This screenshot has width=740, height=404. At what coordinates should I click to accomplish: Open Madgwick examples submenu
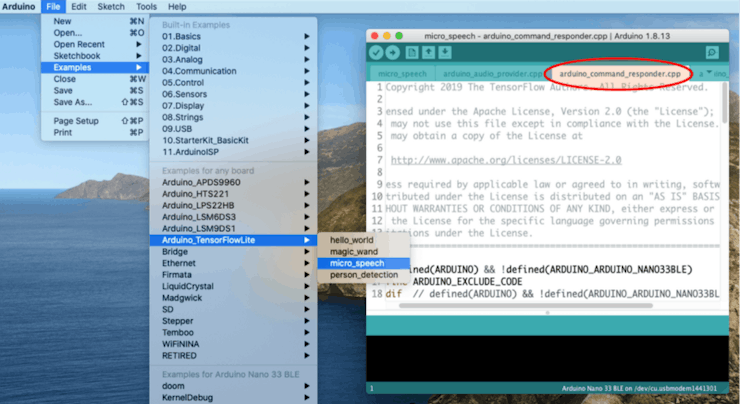[233, 298]
